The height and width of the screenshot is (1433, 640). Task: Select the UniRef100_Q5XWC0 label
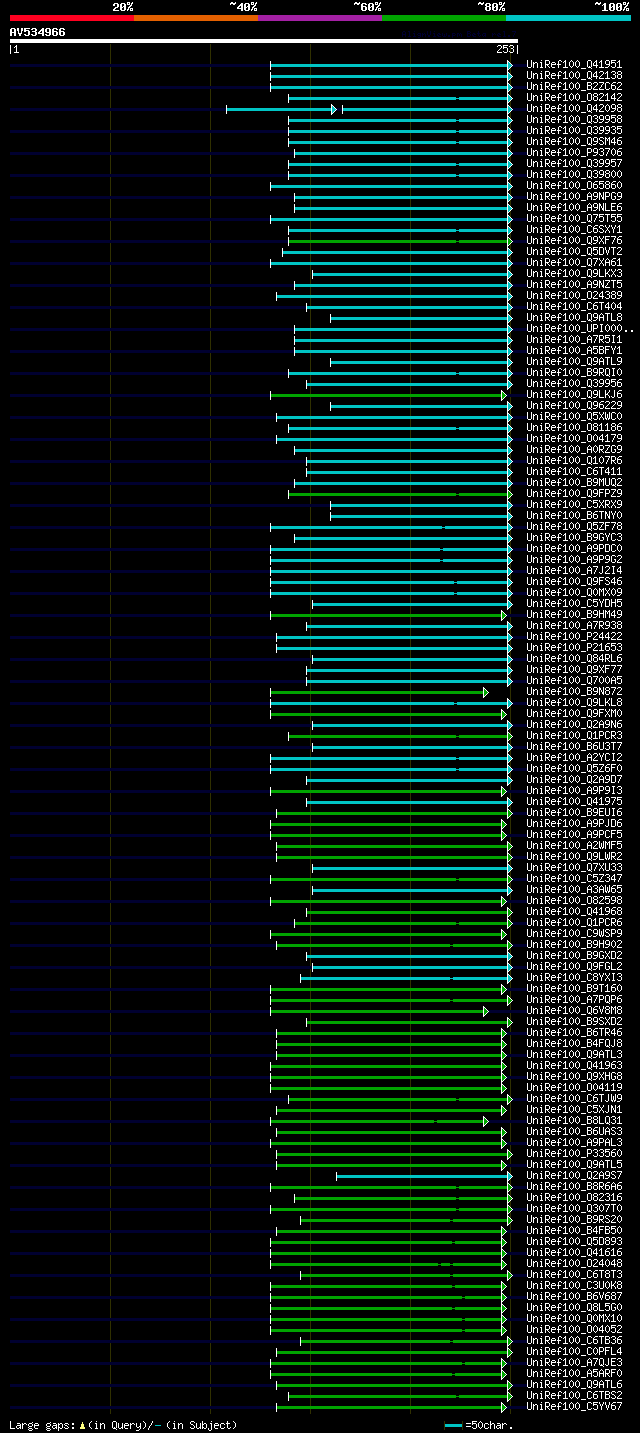click(574, 417)
